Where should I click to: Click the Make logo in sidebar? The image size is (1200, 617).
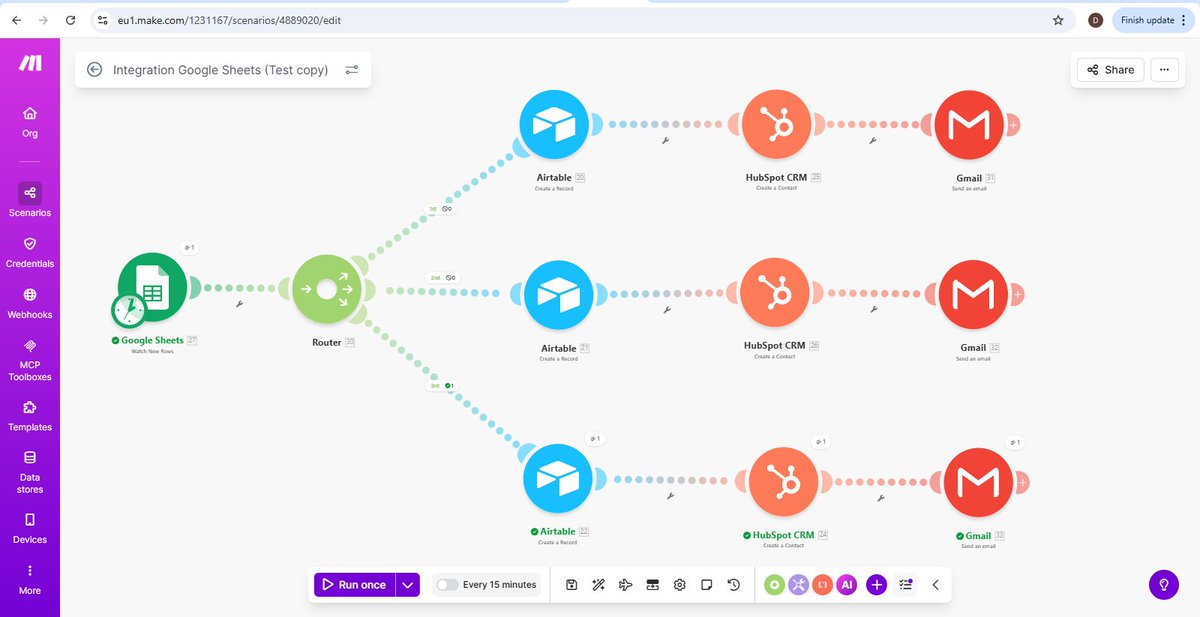[30, 62]
